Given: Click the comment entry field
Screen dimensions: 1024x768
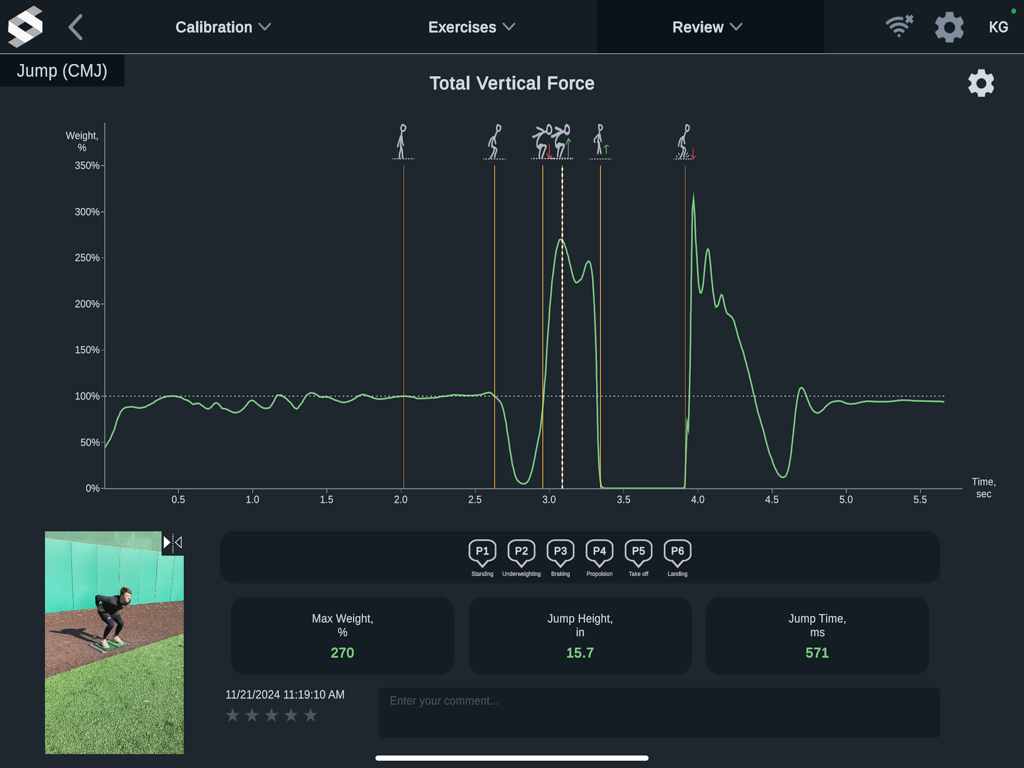Looking at the screenshot, I should [x=658, y=712].
